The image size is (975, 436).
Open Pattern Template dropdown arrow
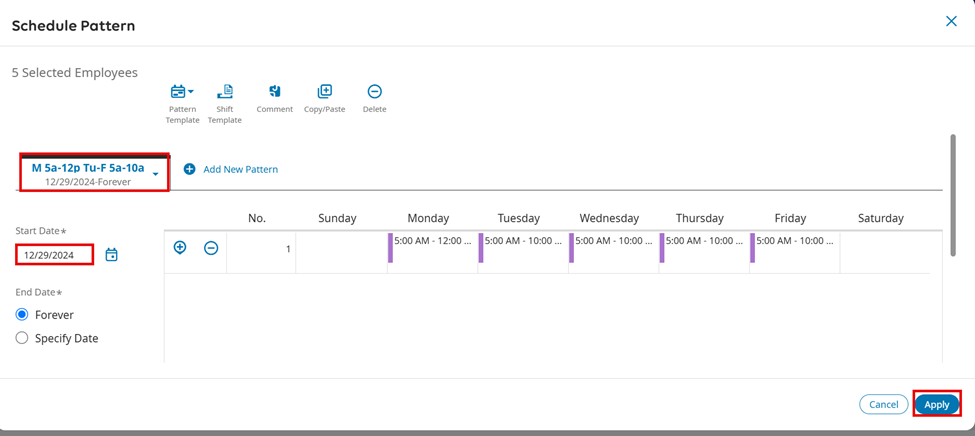[191, 93]
